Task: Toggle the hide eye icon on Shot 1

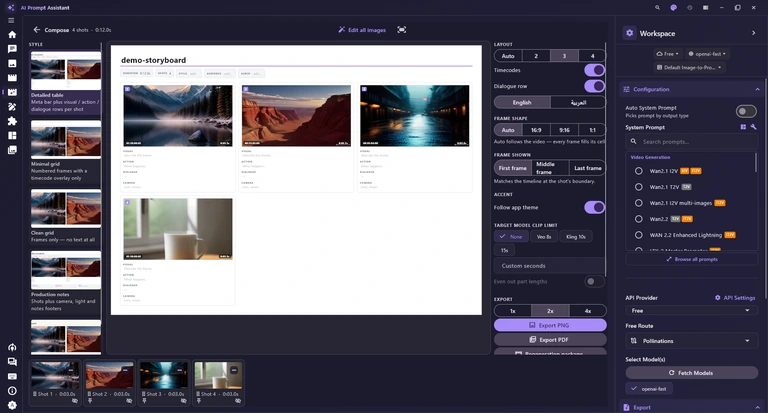Action: (x=75, y=401)
